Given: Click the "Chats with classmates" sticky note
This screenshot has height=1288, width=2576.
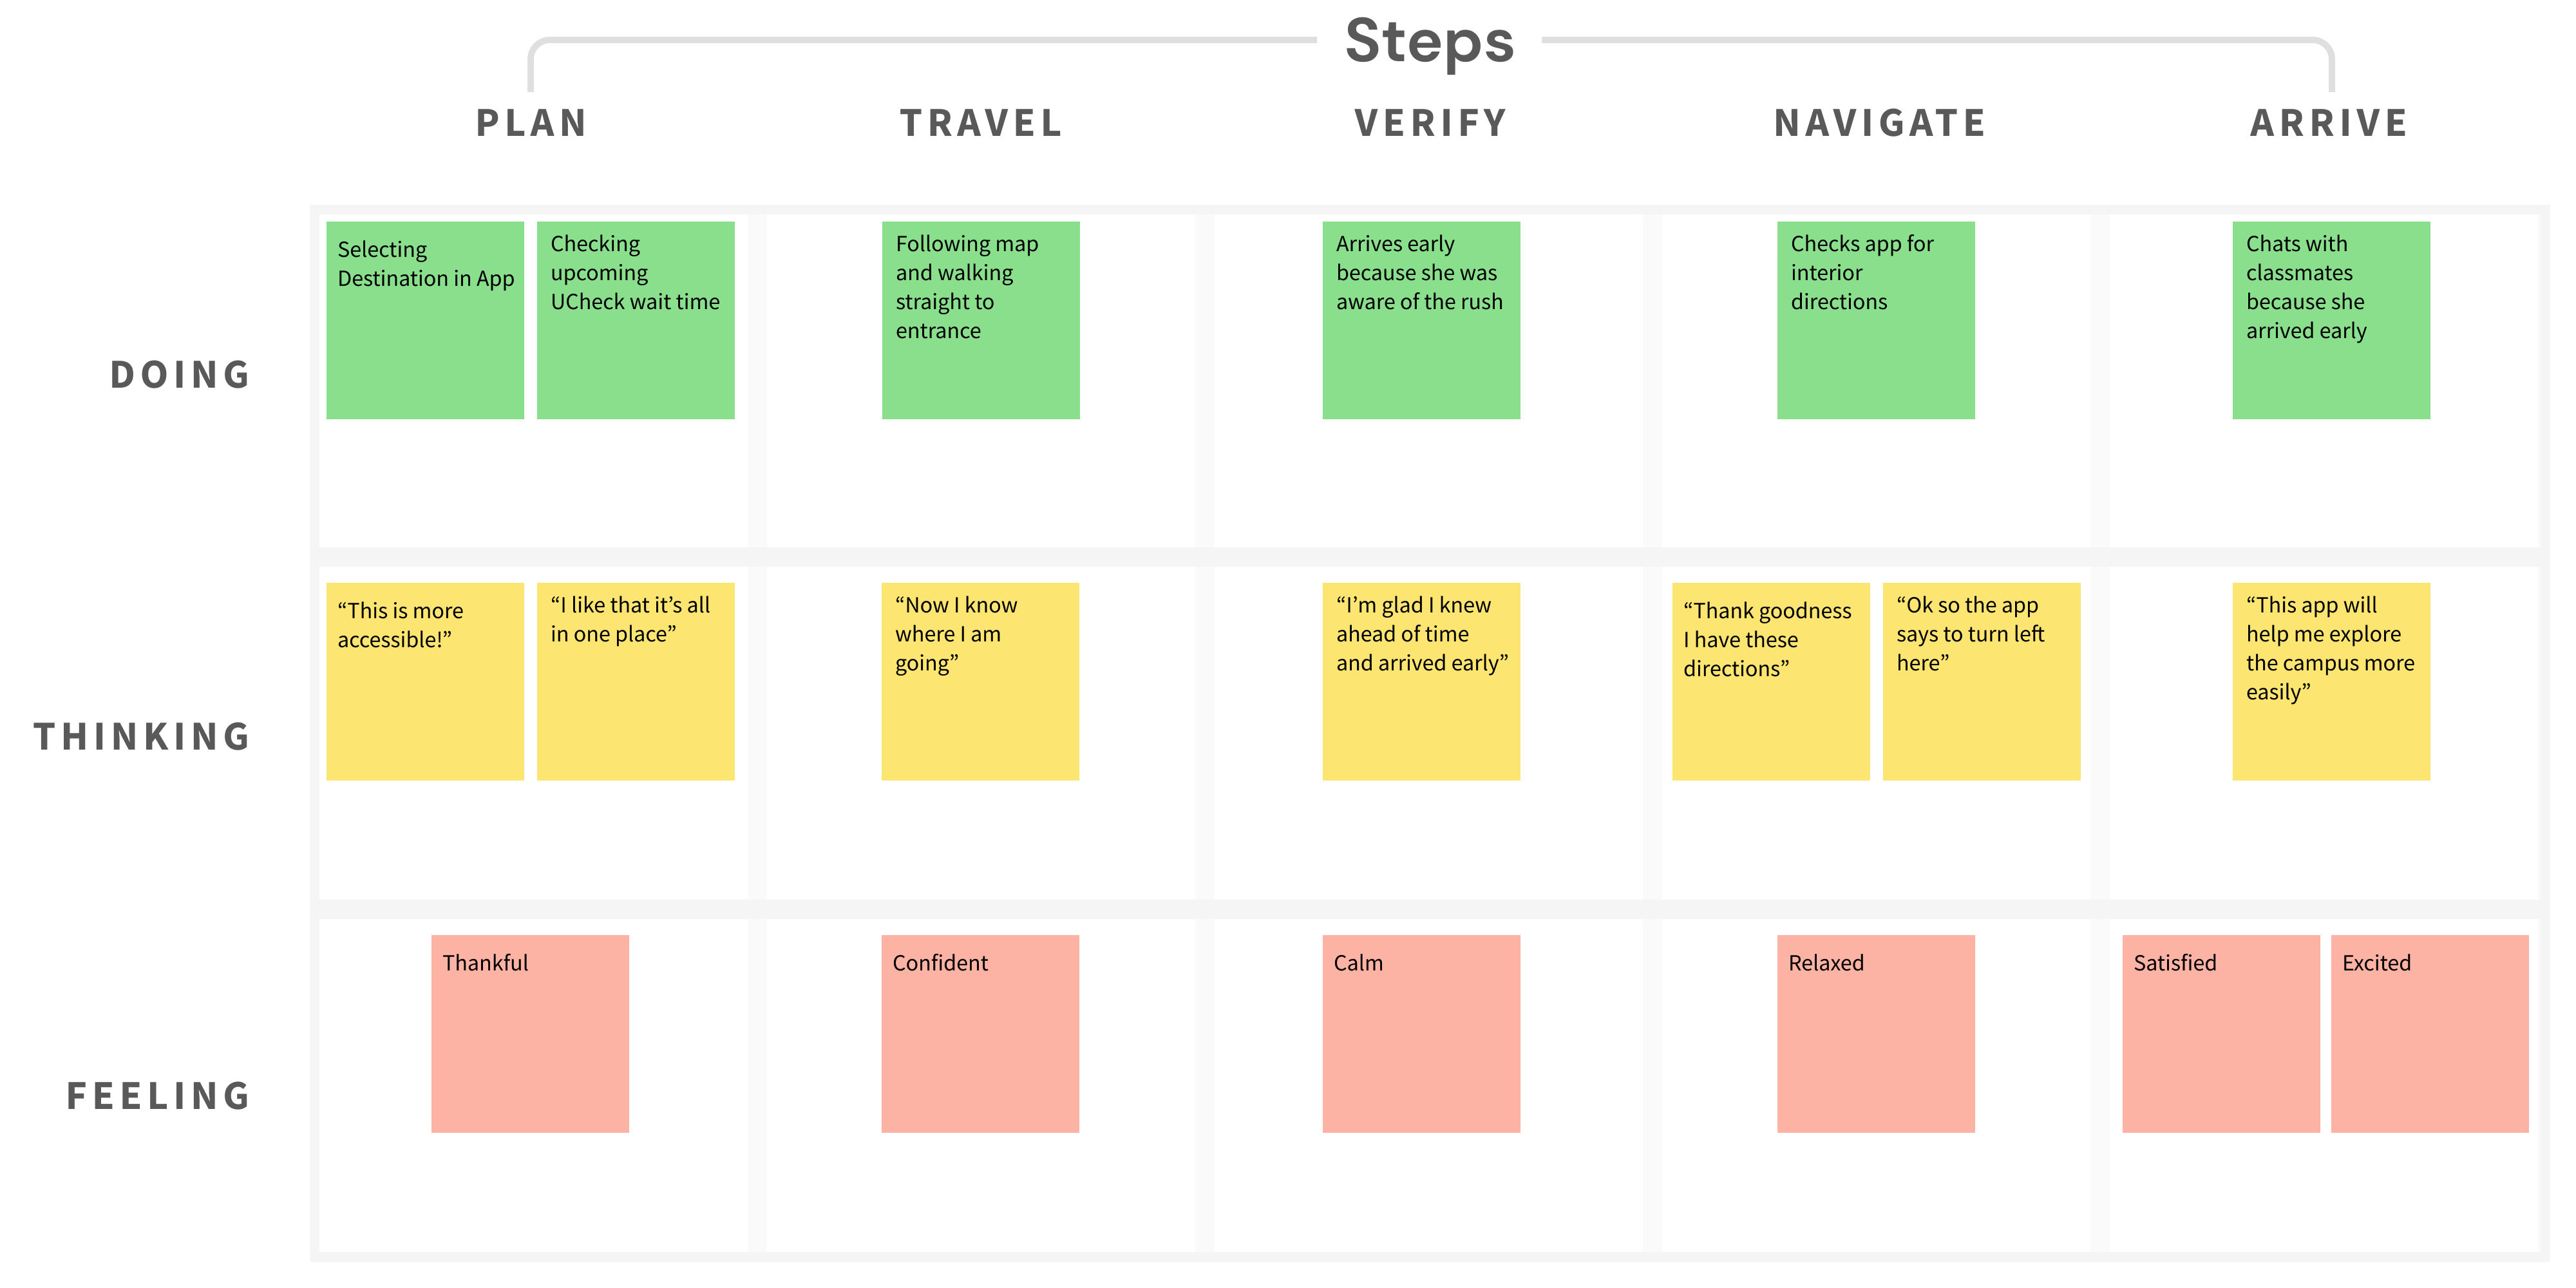Looking at the screenshot, I should pyautogui.click(x=2331, y=320).
